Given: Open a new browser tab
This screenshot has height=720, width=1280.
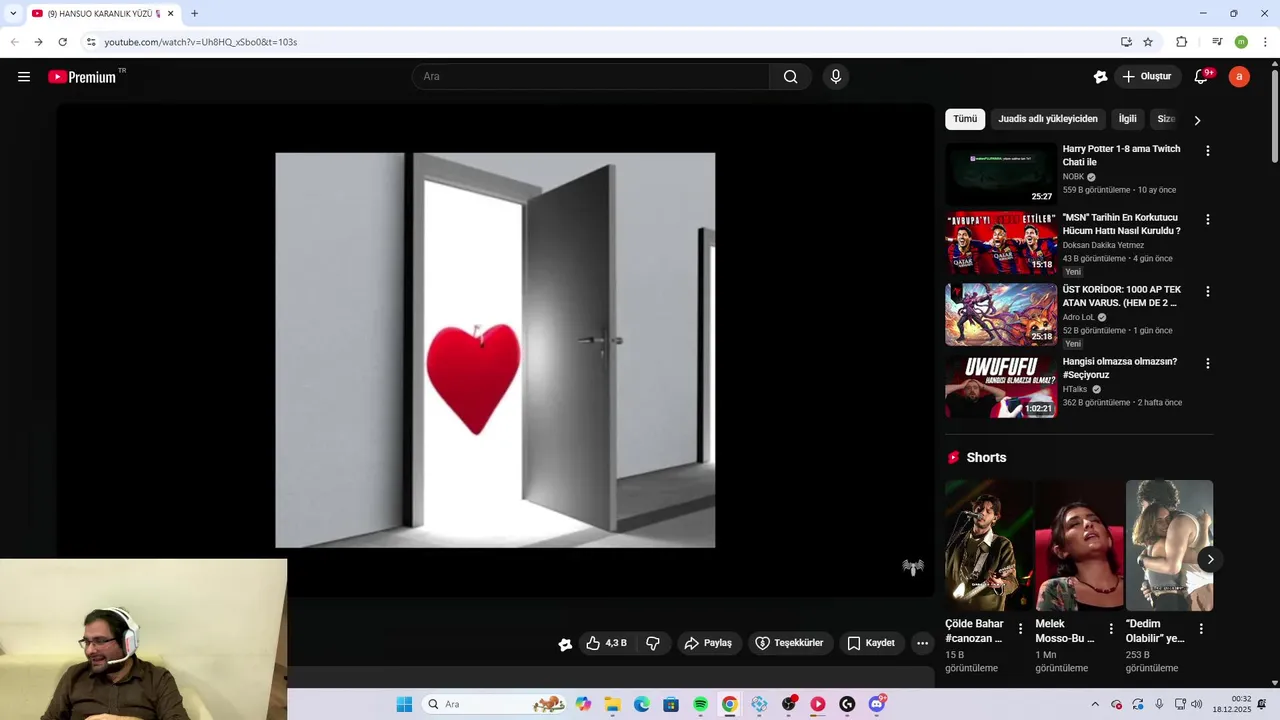Looking at the screenshot, I should [194, 13].
